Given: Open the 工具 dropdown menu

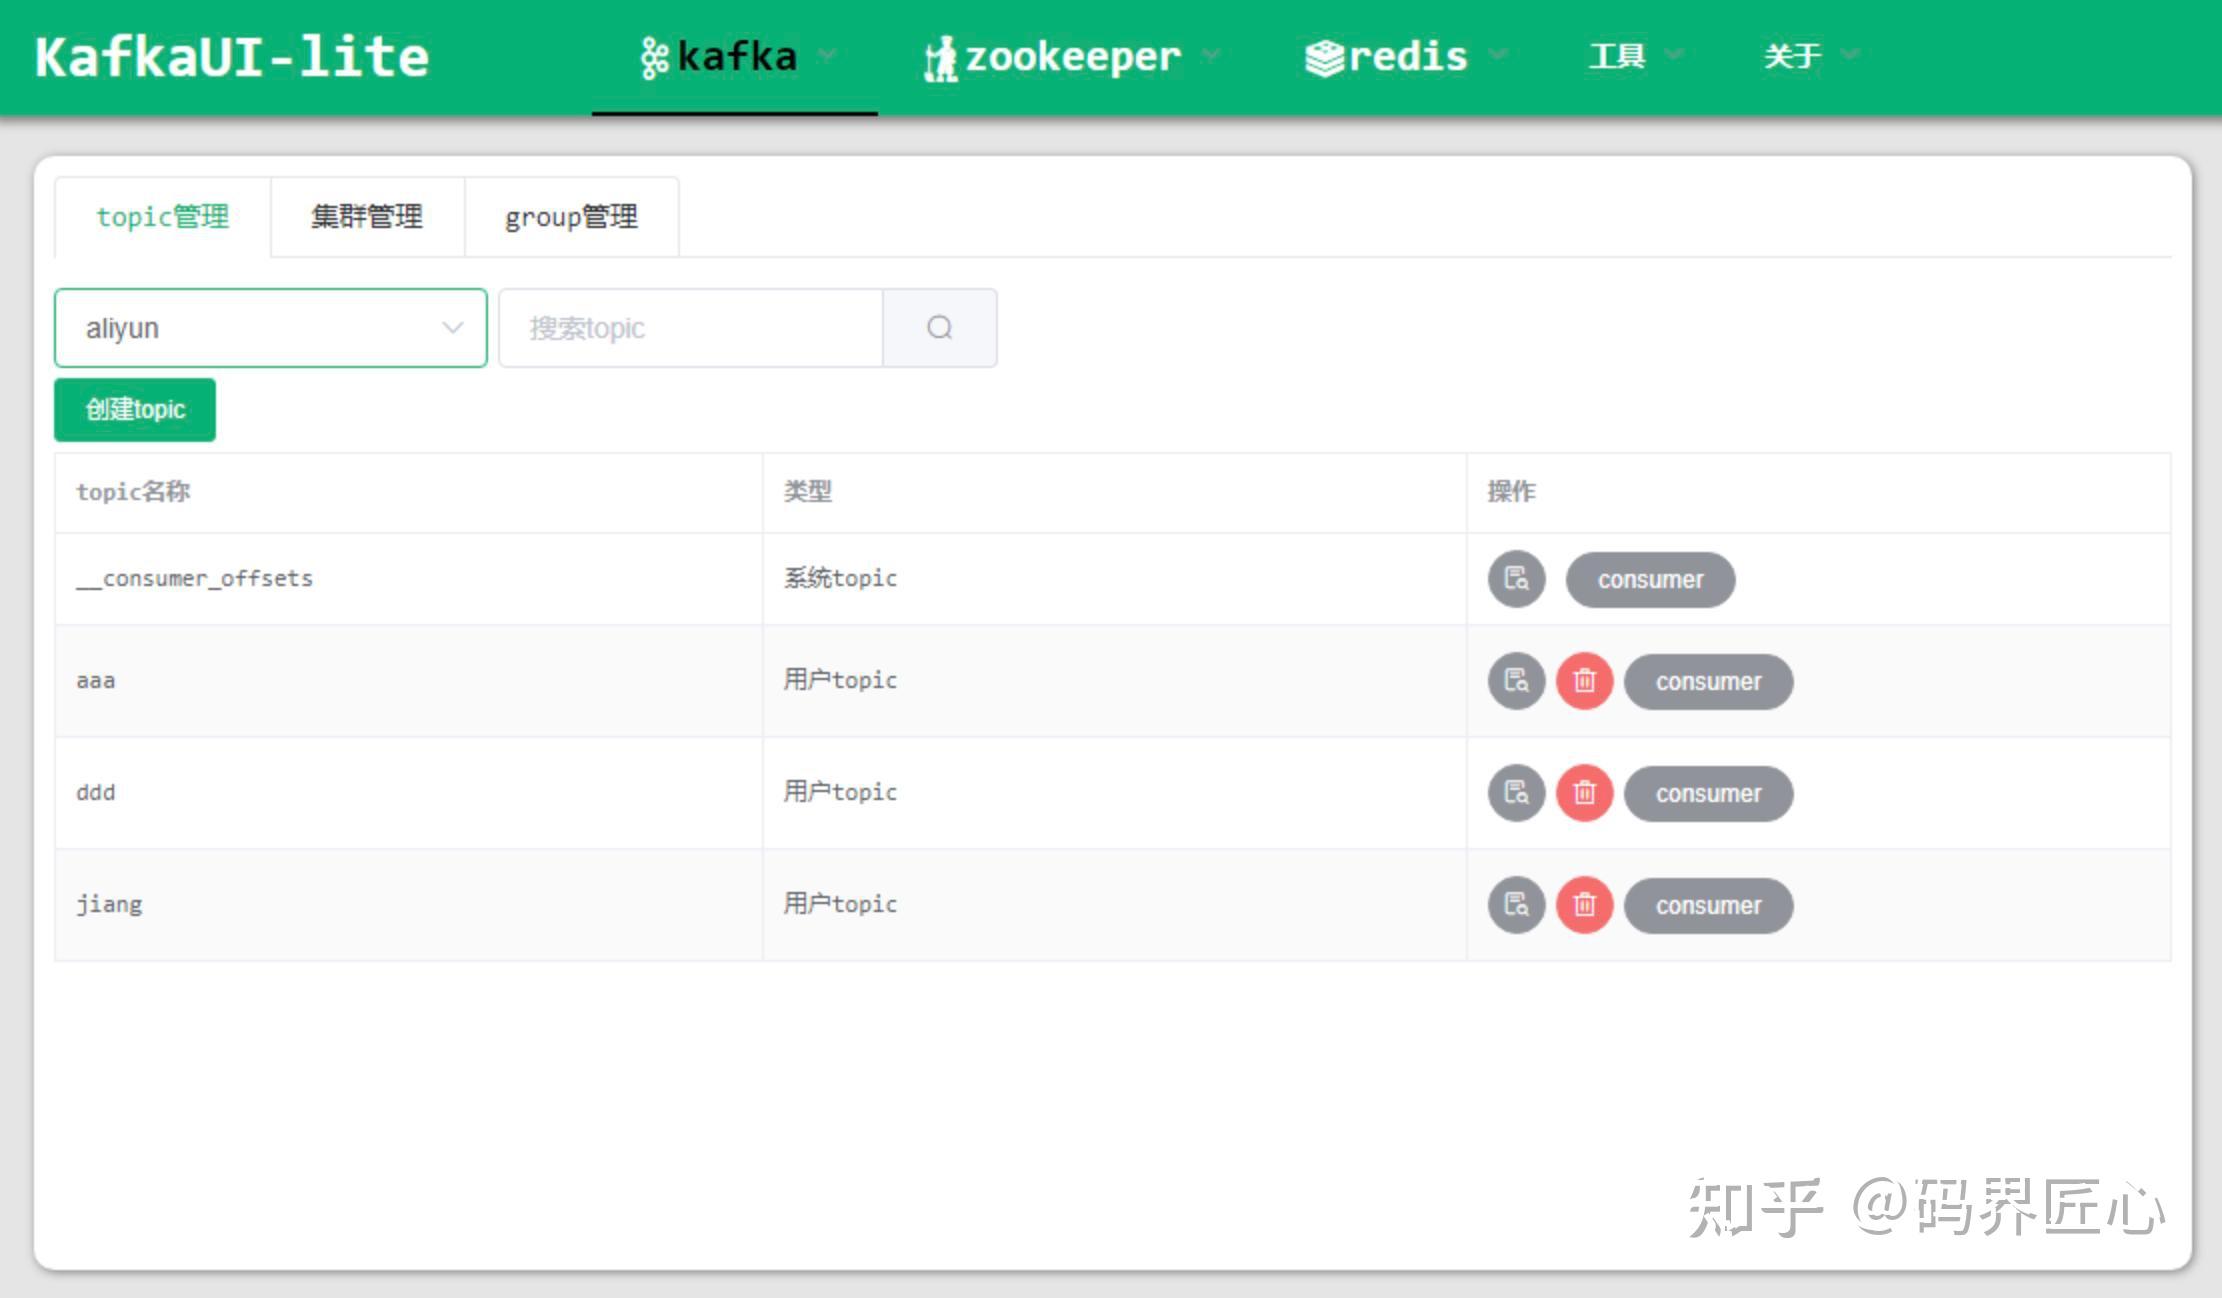Looking at the screenshot, I should click(1615, 55).
